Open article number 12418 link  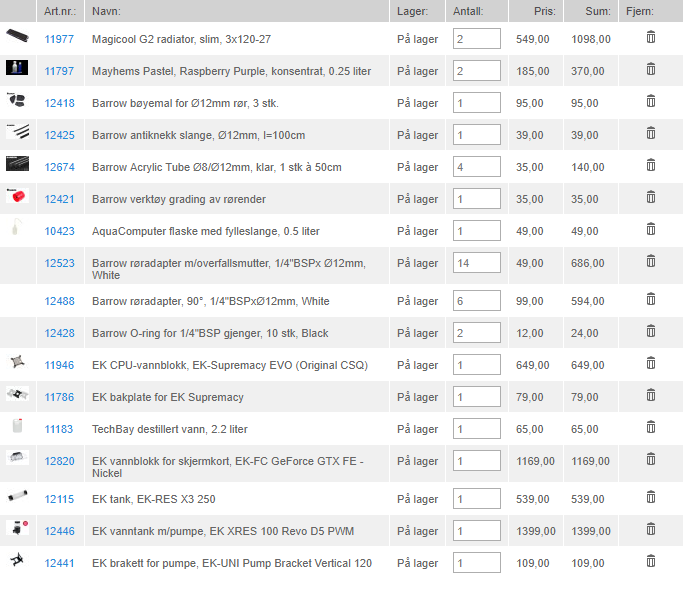[x=59, y=103]
